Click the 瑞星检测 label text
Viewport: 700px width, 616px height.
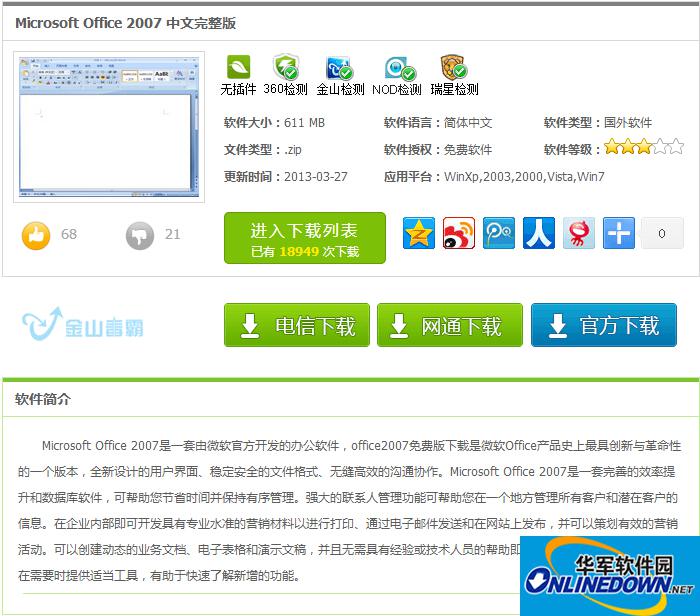tap(454, 89)
